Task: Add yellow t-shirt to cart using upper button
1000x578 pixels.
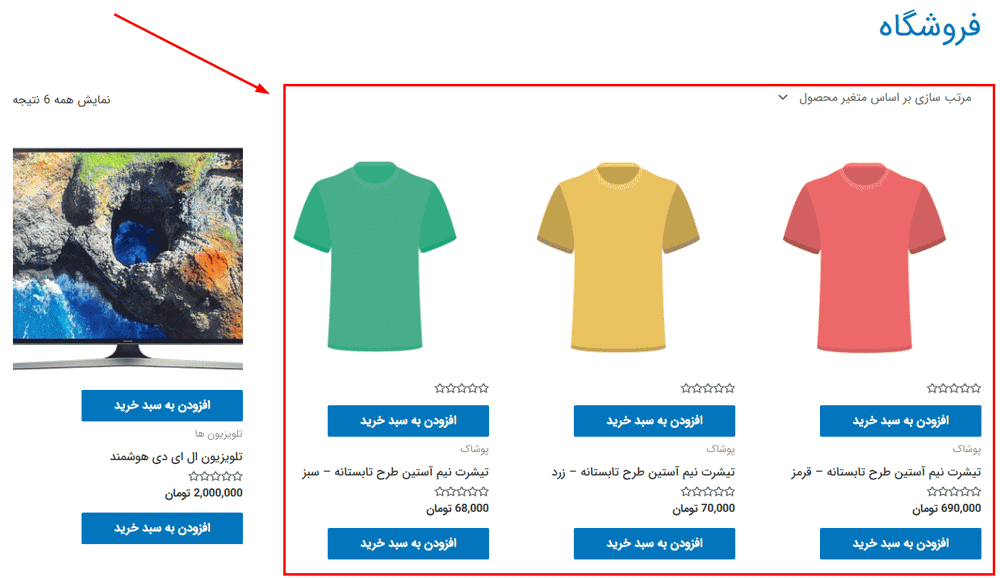Action: pos(654,421)
